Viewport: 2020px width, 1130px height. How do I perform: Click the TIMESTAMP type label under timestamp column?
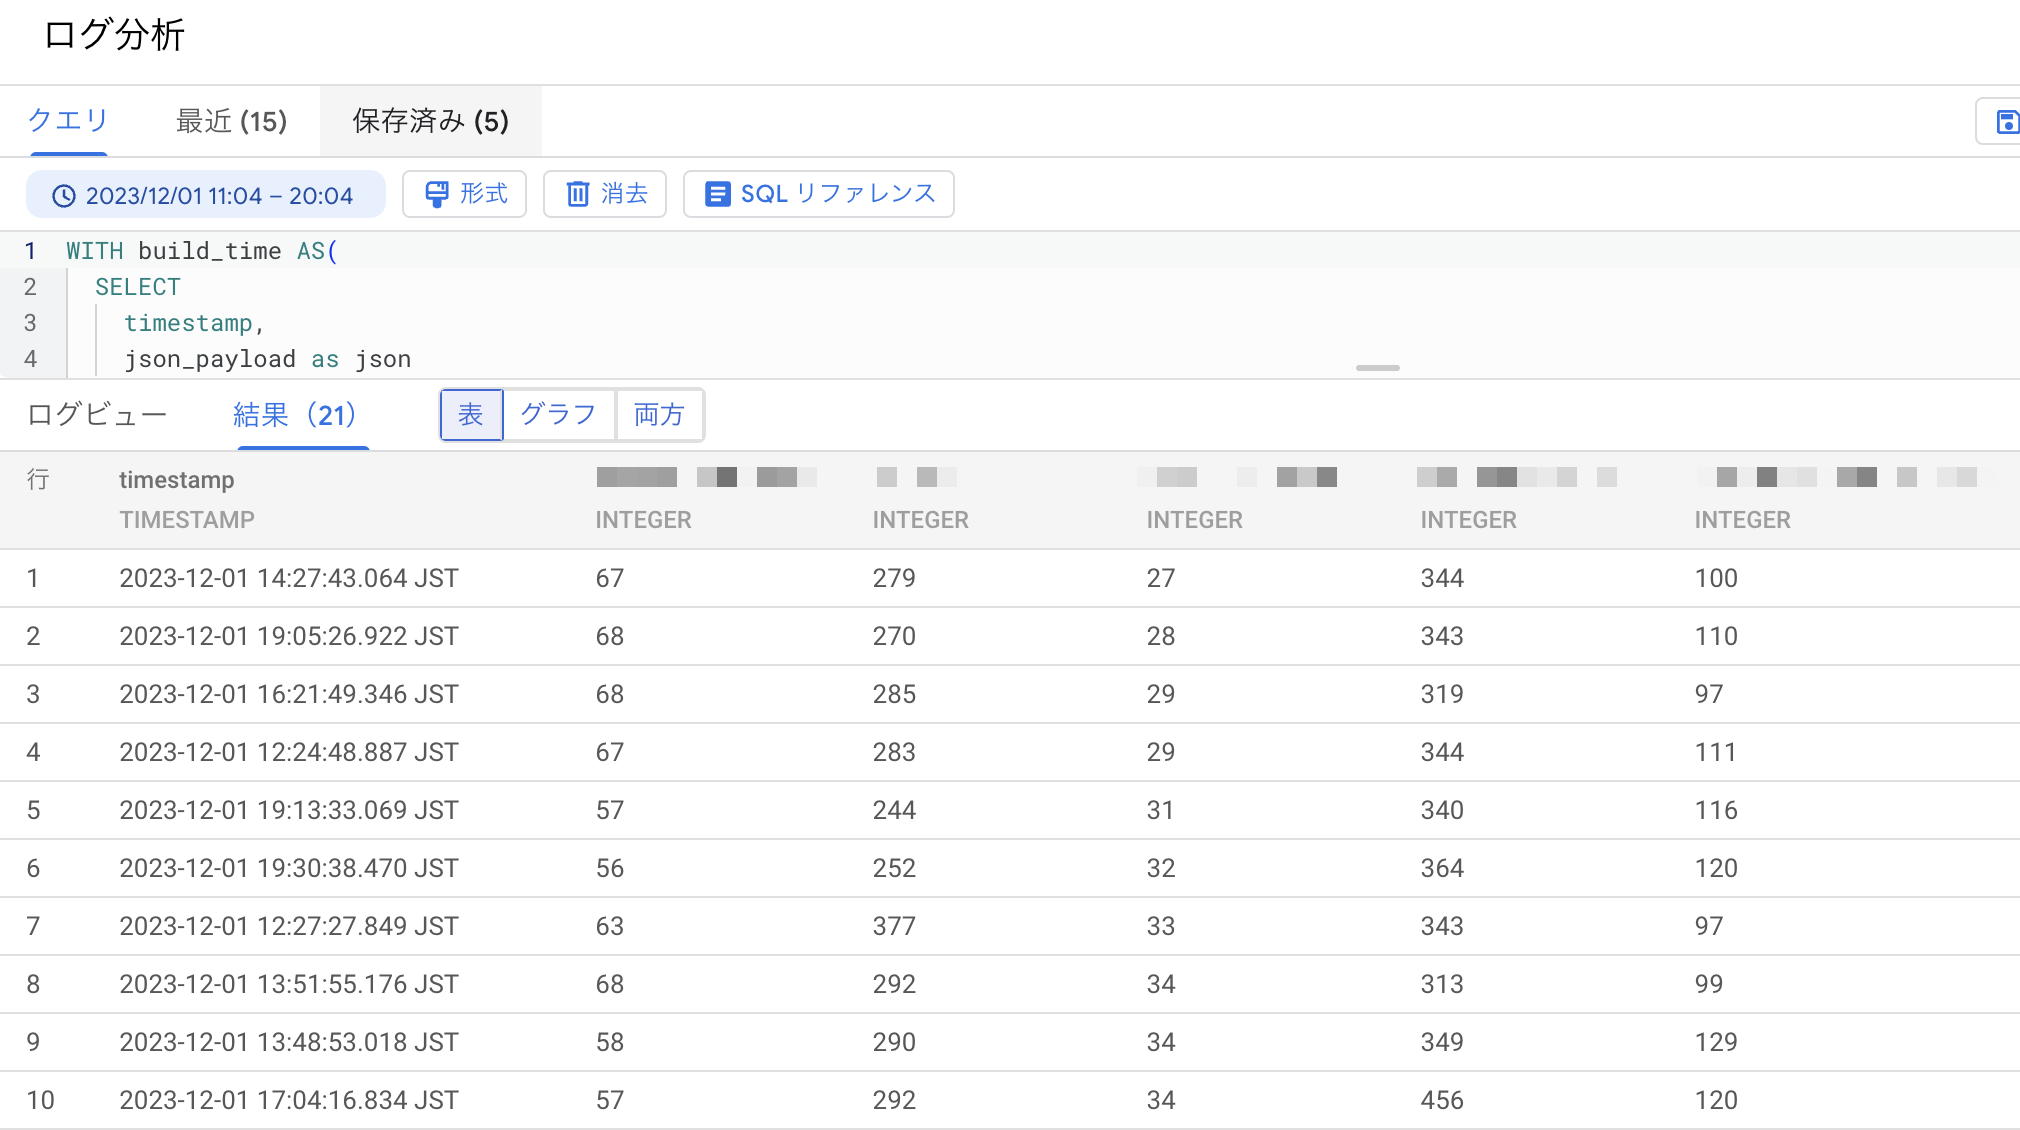click(187, 519)
